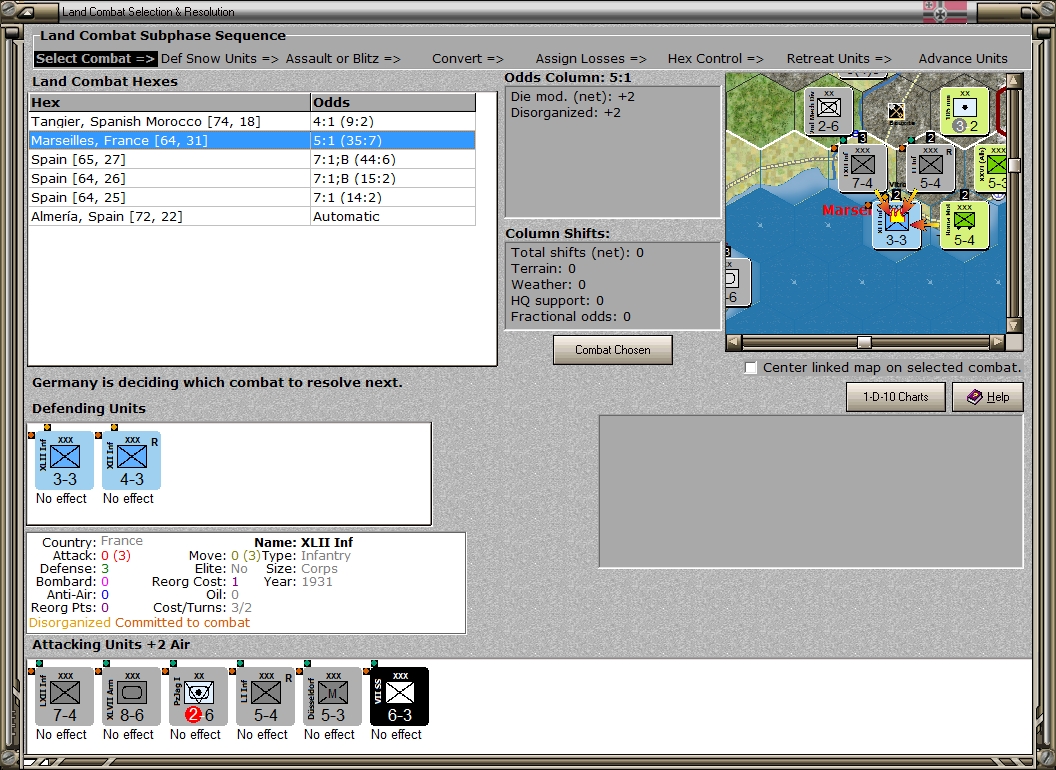Click the green 5-4 unit on map

[x=964, y=225]
